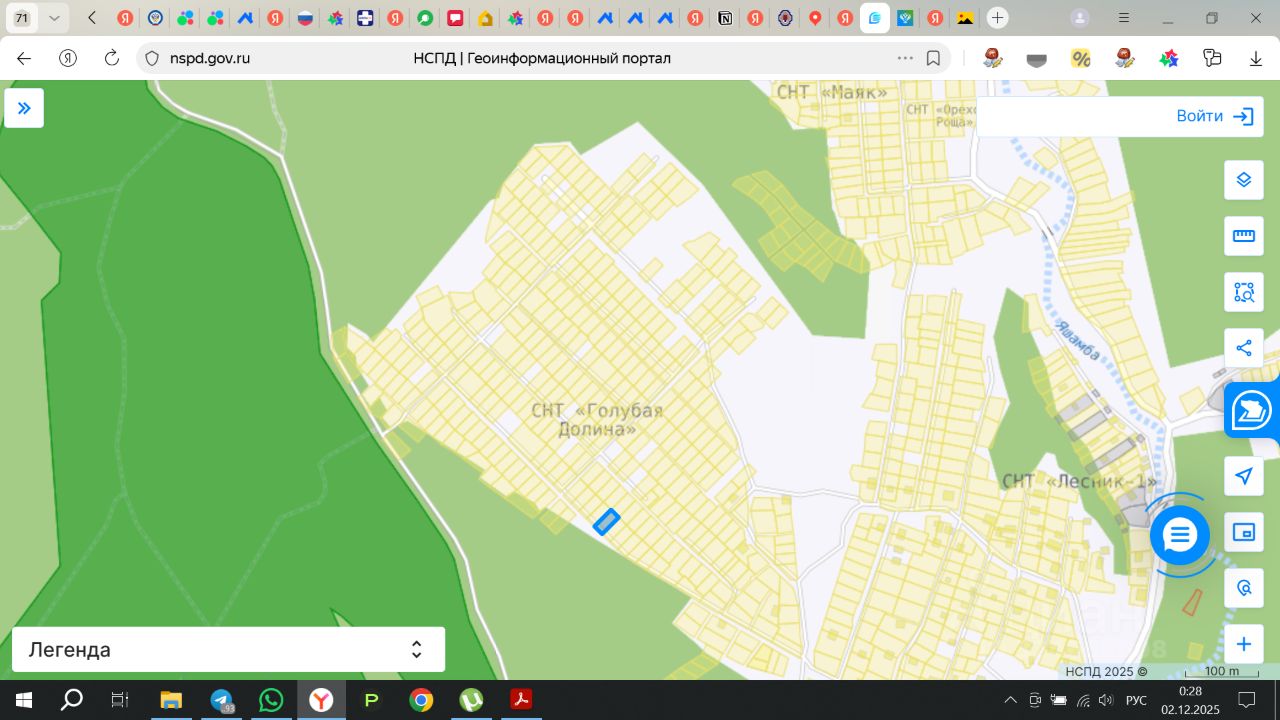
Task: Expand the left sidebar panel with double chevron
Action: pyautogui.click(x=24, y=108)
